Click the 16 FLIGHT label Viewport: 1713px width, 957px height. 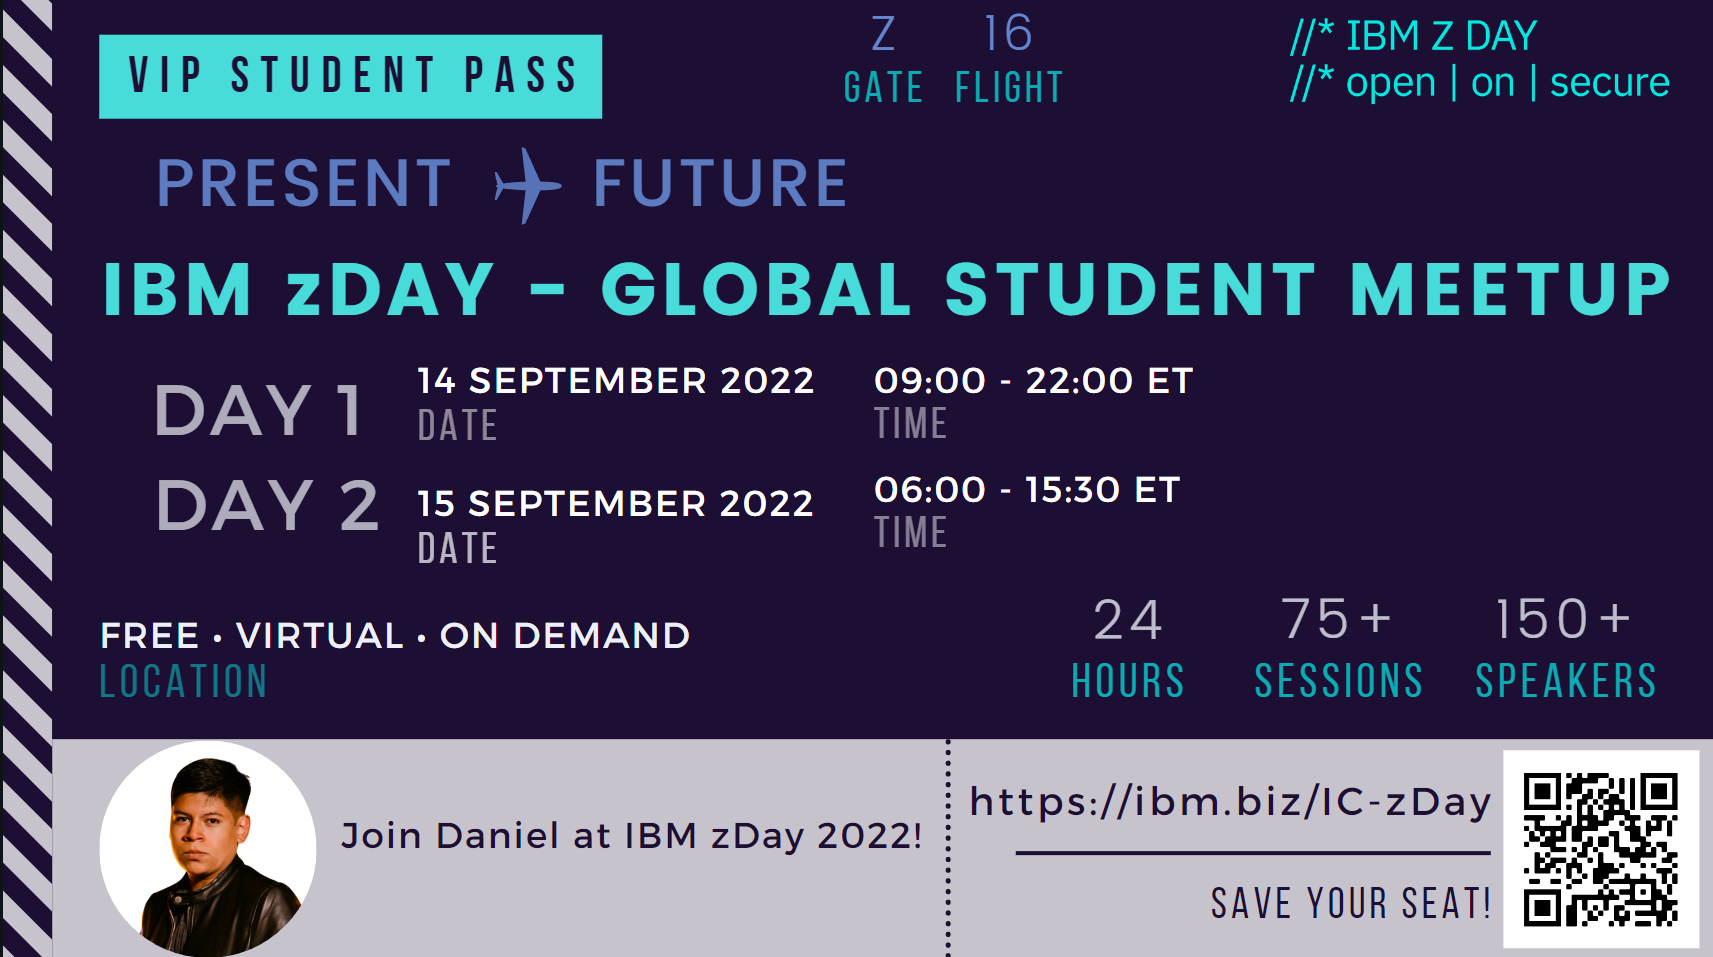click(x=1009, y=60)
